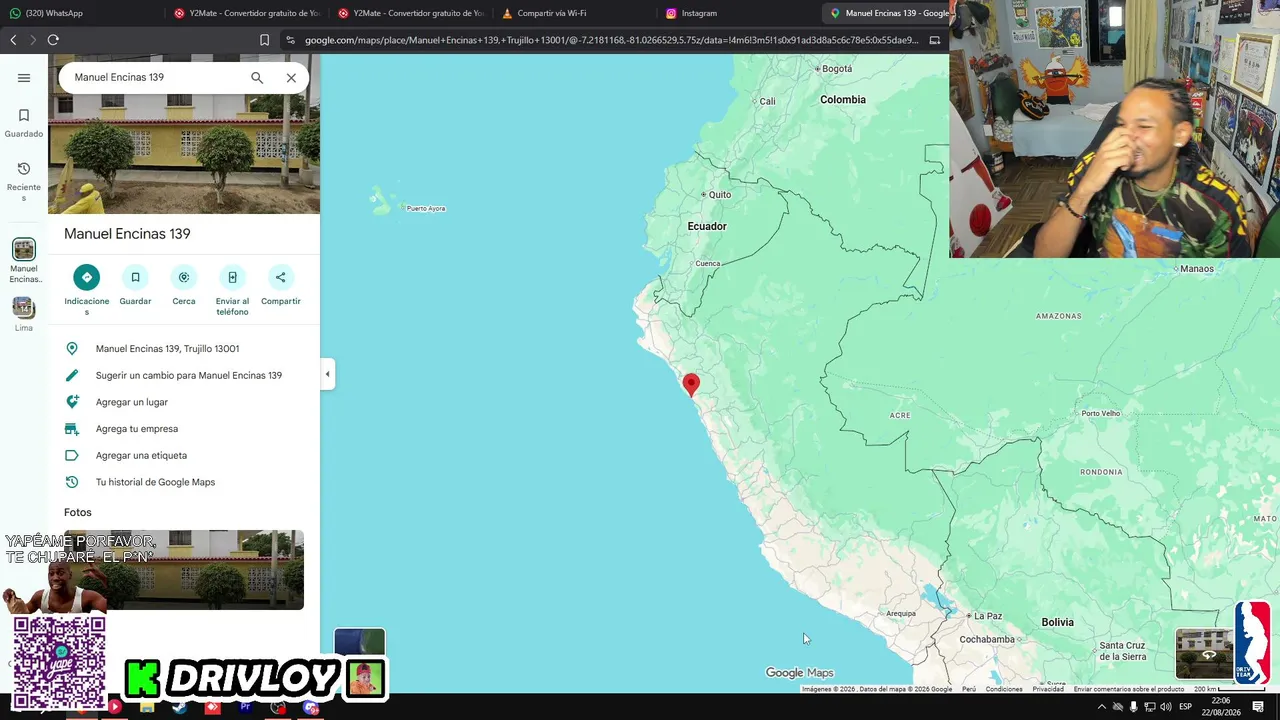
Task: Open Adobe Premiere Pro from the taskbar
Action: click(x=246, y=708)
